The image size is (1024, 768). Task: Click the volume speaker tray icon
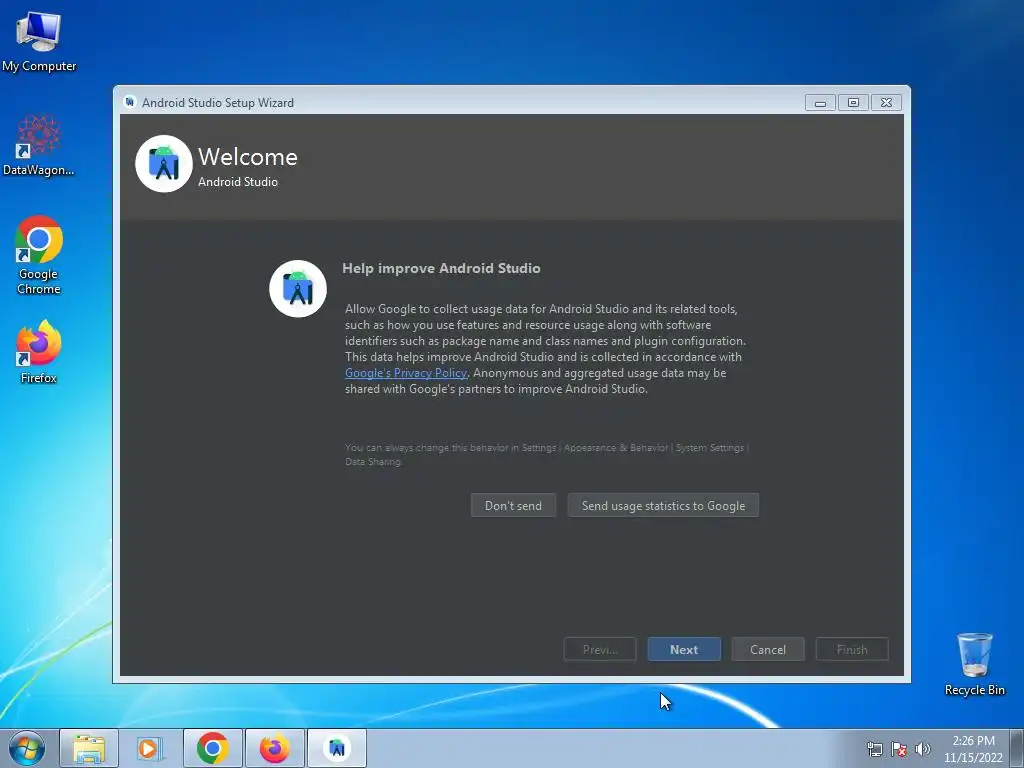click(922, 749)
